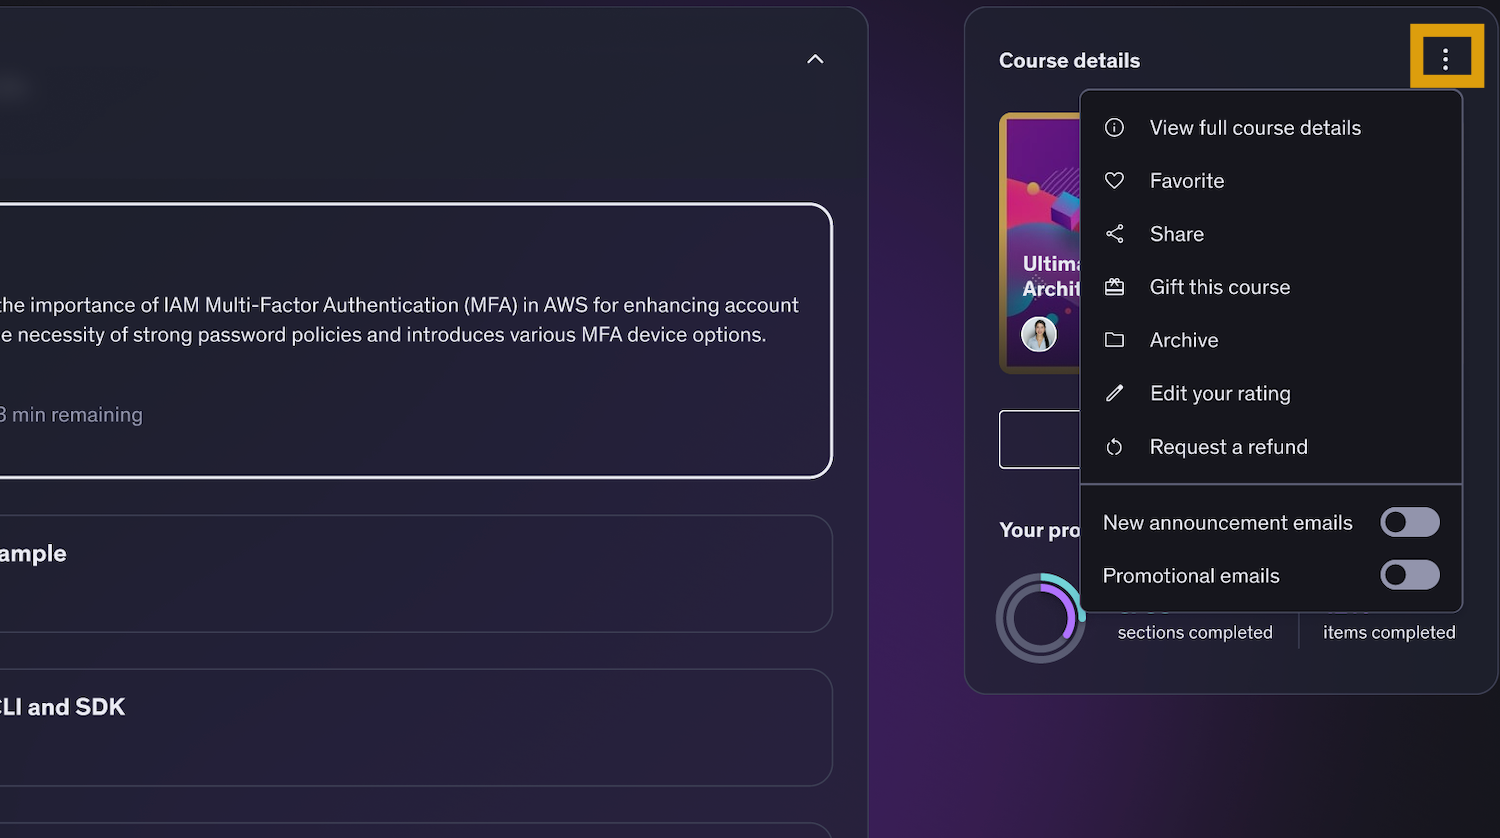Click the pencil icon beside Edit your rating
Screen dimensions: 1500x838
[x=1115, y=393]
